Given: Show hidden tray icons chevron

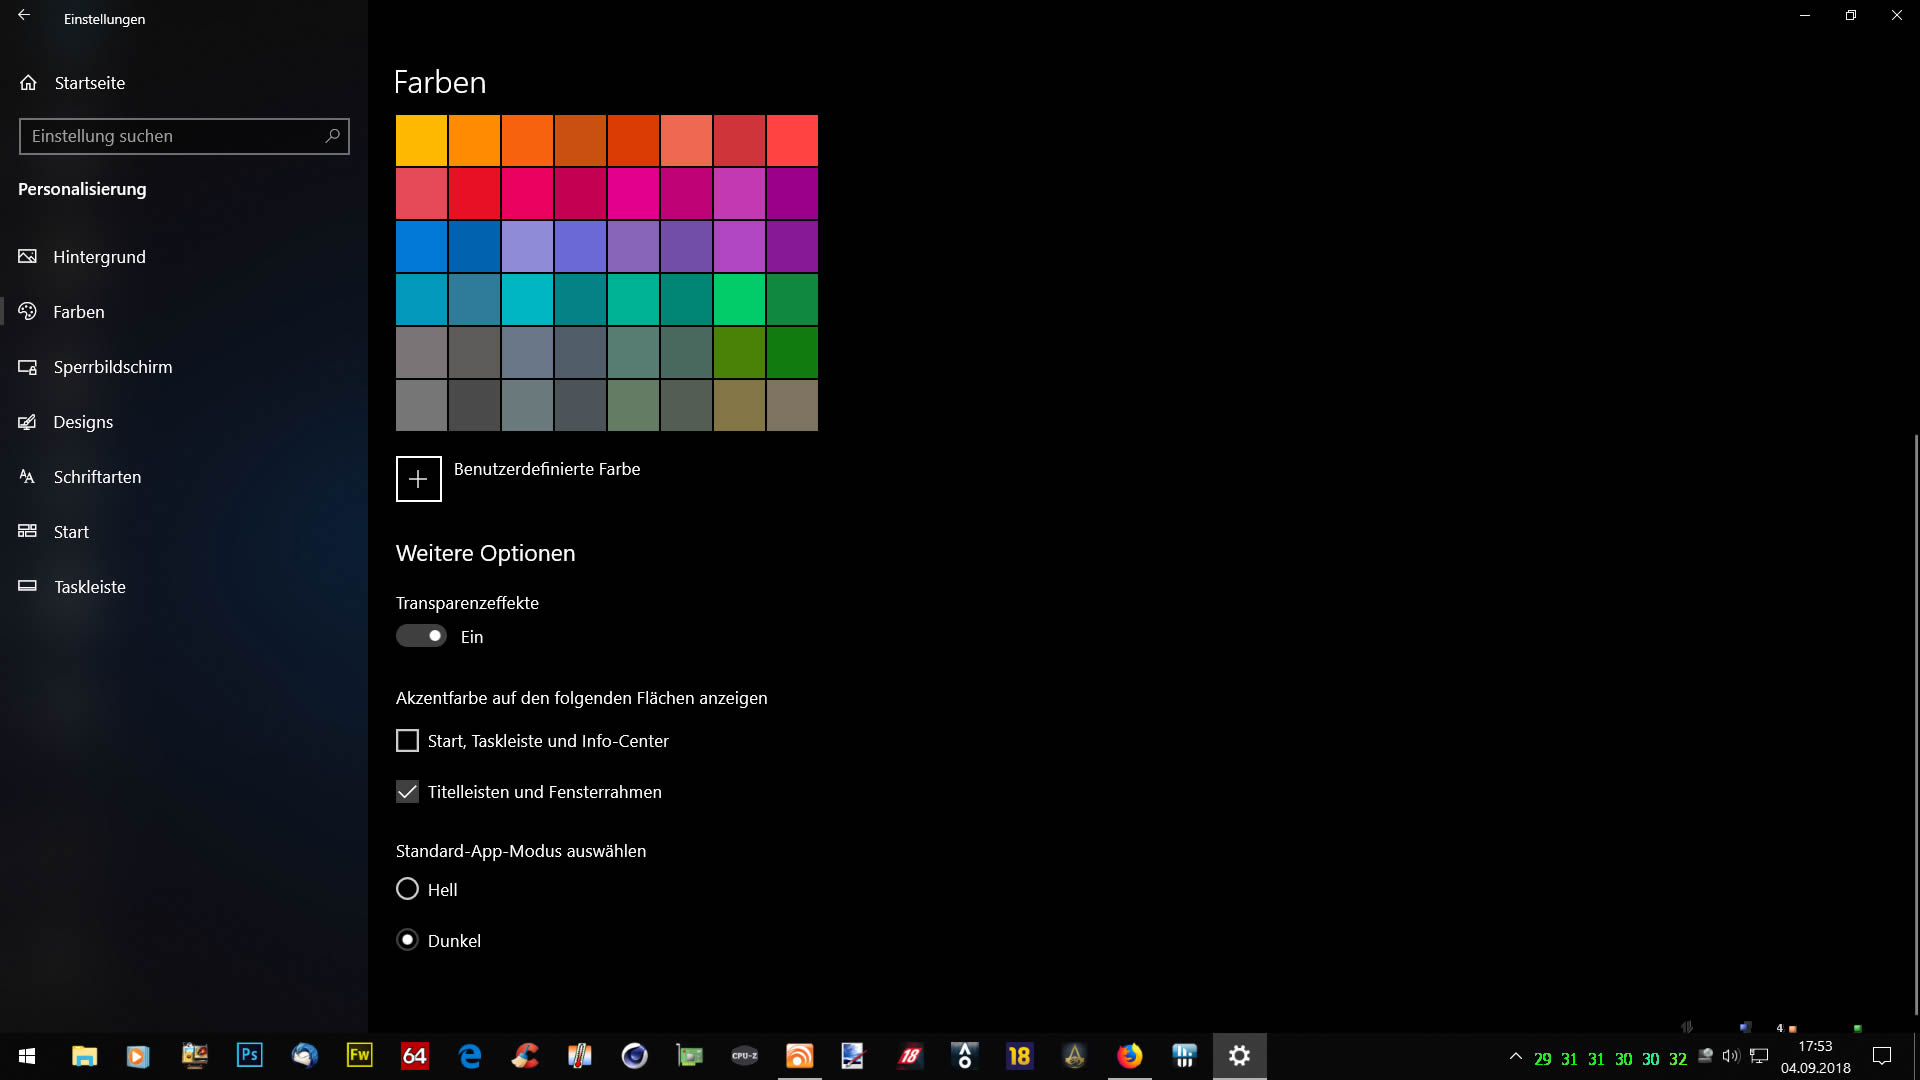Looking at the screenshot, I should (1516, 1056).
